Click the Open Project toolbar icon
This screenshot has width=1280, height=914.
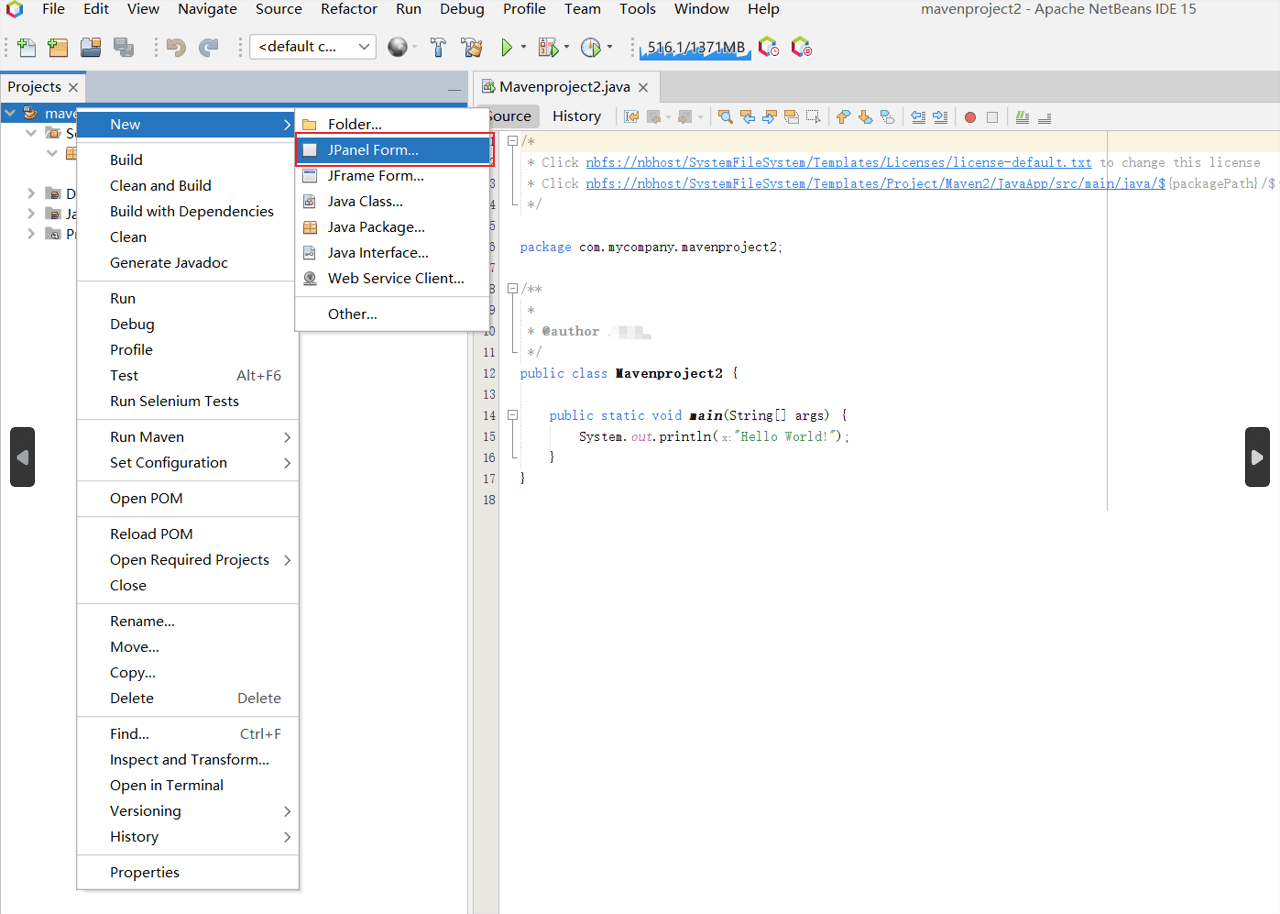(x=91, y=47)
